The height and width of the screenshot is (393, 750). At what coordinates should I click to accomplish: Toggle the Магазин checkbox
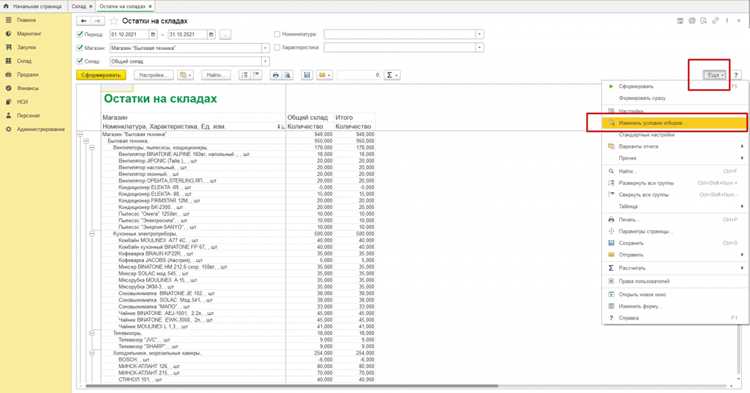pos(80,47)
